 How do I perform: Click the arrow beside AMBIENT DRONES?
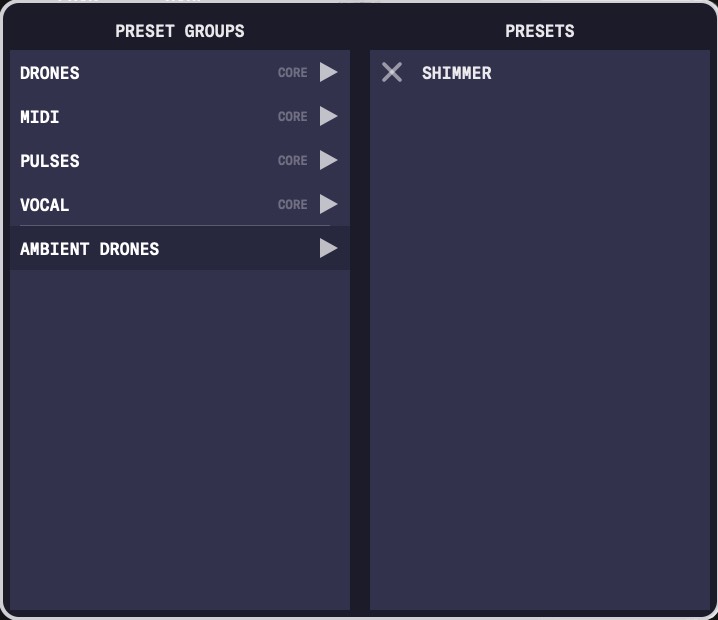pos(328,248)
